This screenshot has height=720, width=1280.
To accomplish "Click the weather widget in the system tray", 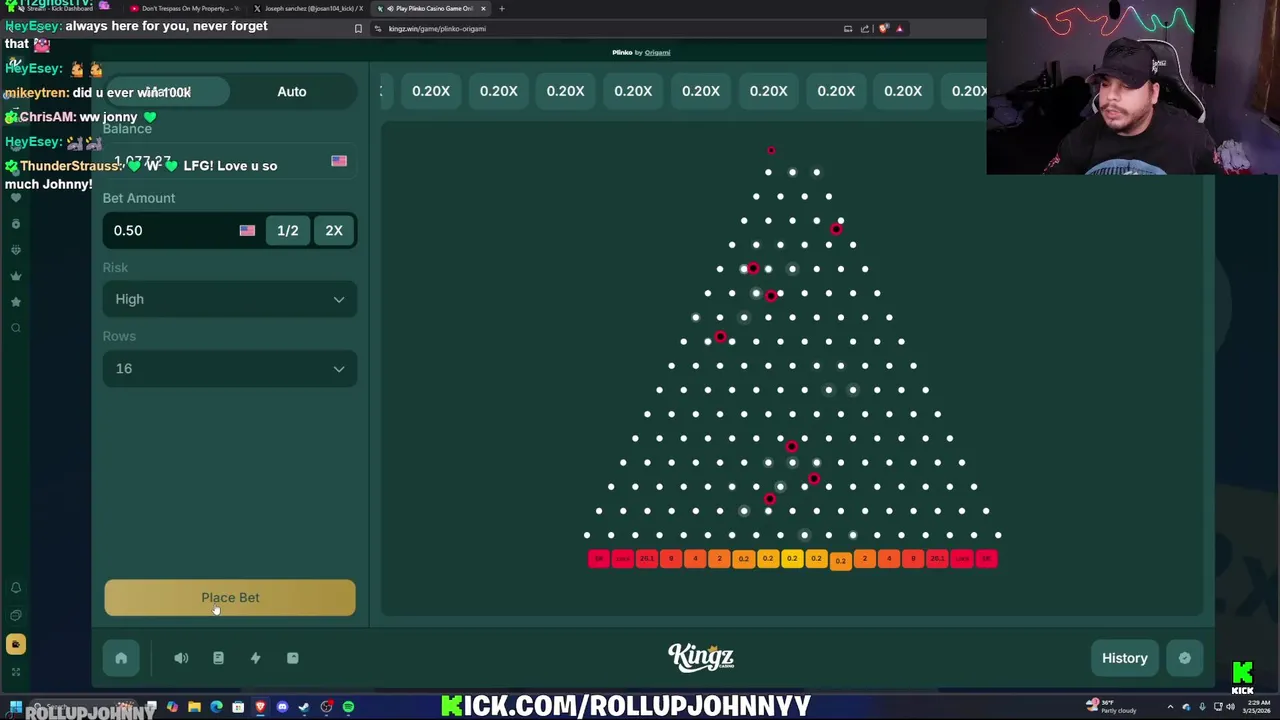I will tap(1113, 707).
